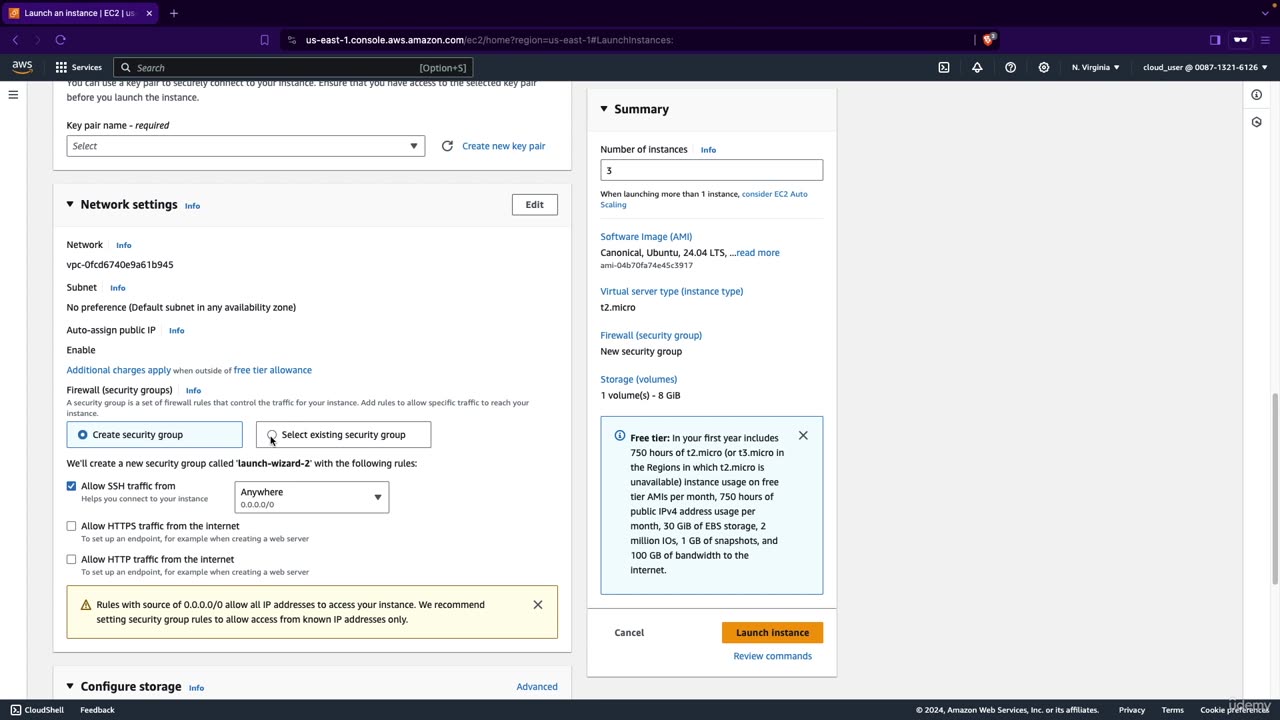This screenshot has width=1280, height=720.
Task: Open Info next to Firewall (security groups)
Action: pyautogui.click(x=193, y=391)
